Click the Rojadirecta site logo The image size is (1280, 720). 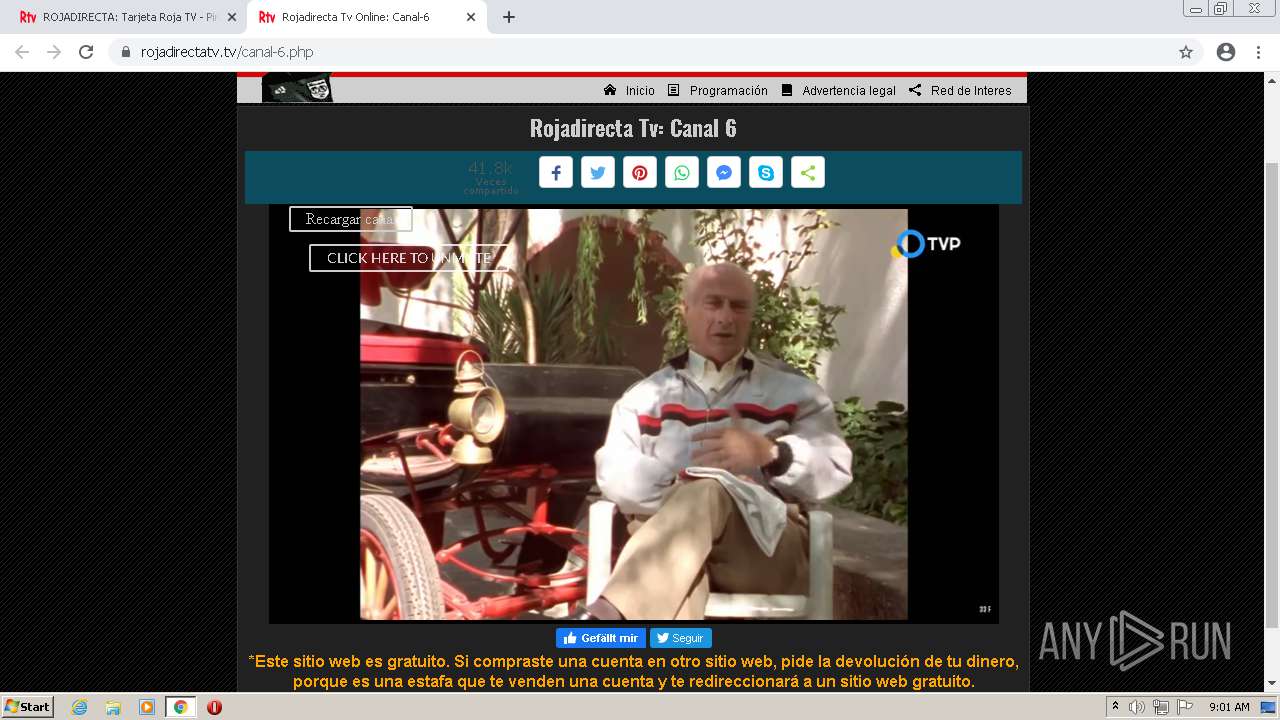coord(297,89)
